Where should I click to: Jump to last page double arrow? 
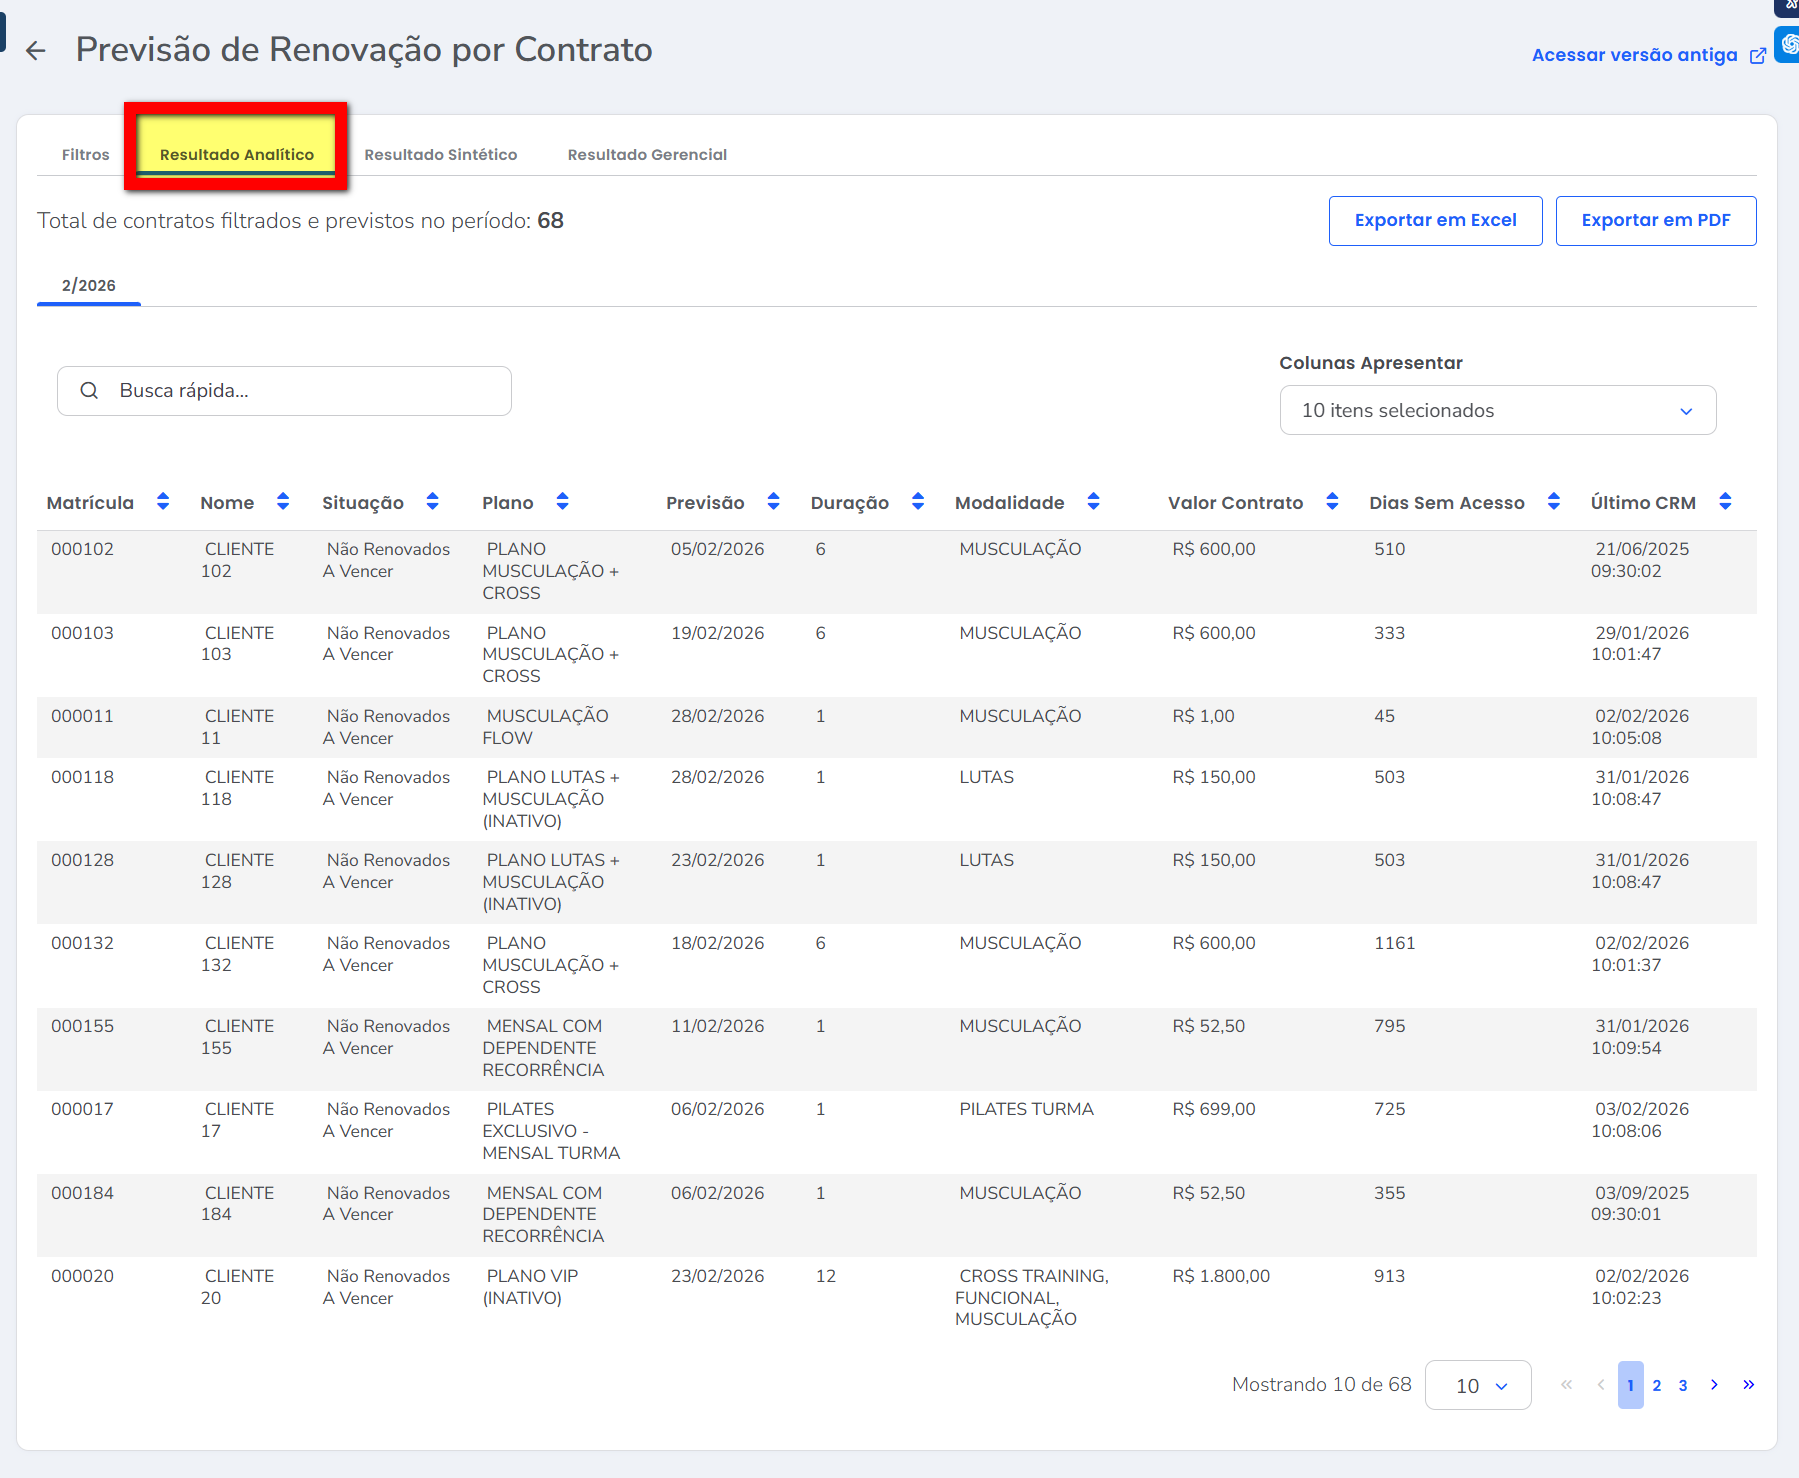coord(1748,1385)
